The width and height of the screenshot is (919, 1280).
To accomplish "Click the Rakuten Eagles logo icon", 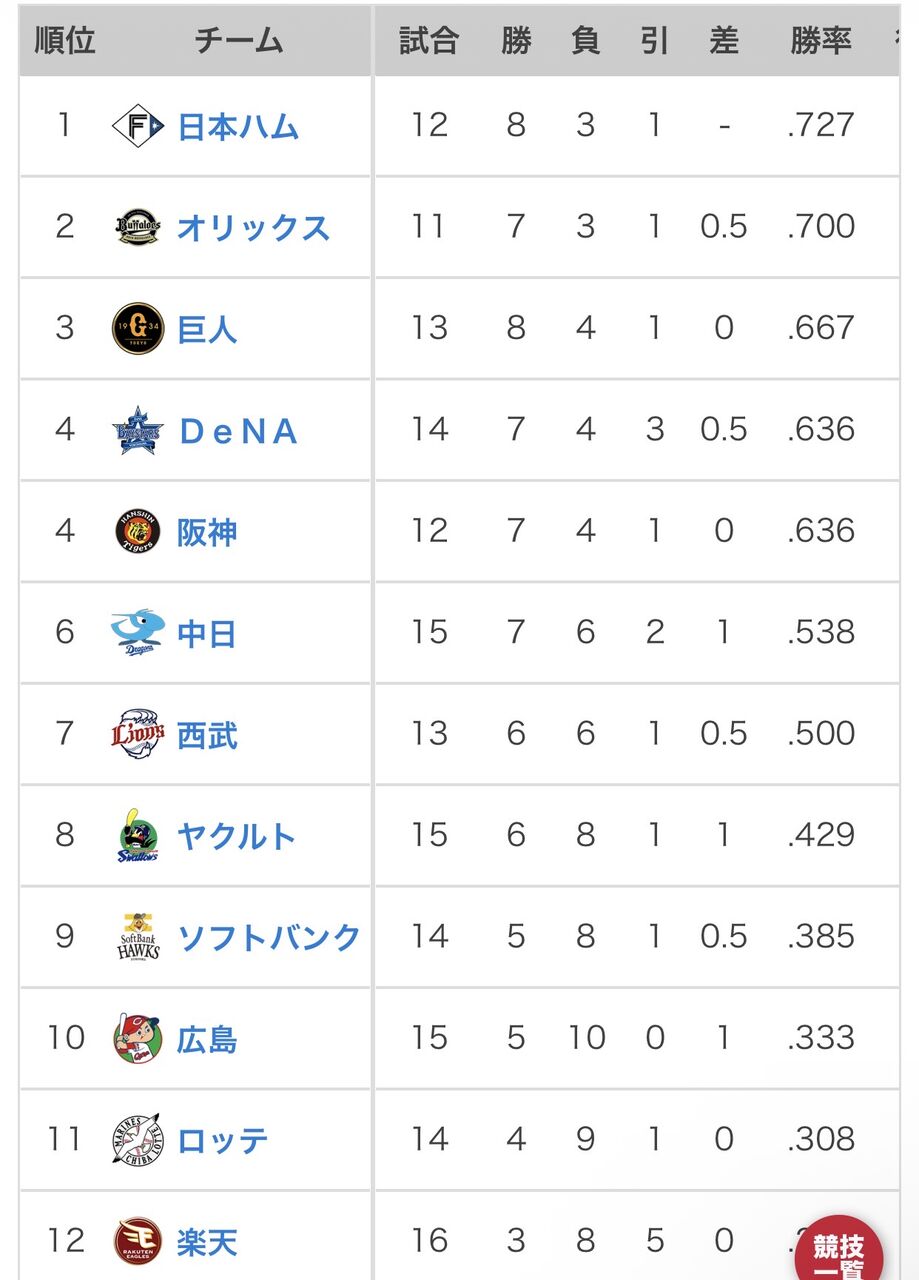I will pyautogui.click(x=137, y=1241).
